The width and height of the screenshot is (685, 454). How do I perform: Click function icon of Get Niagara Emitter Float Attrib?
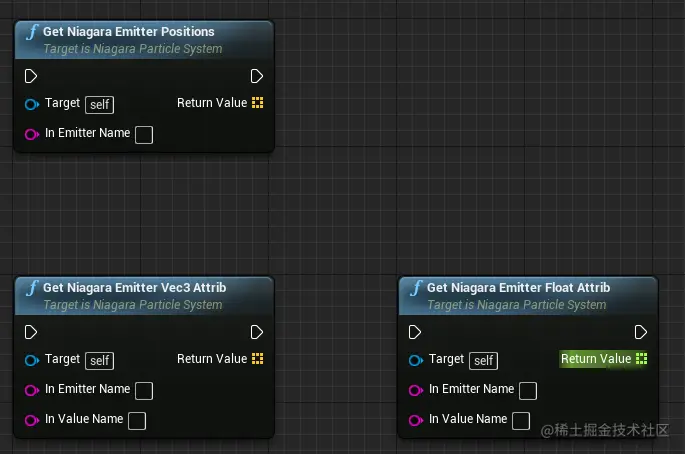[x=415, y=288]
